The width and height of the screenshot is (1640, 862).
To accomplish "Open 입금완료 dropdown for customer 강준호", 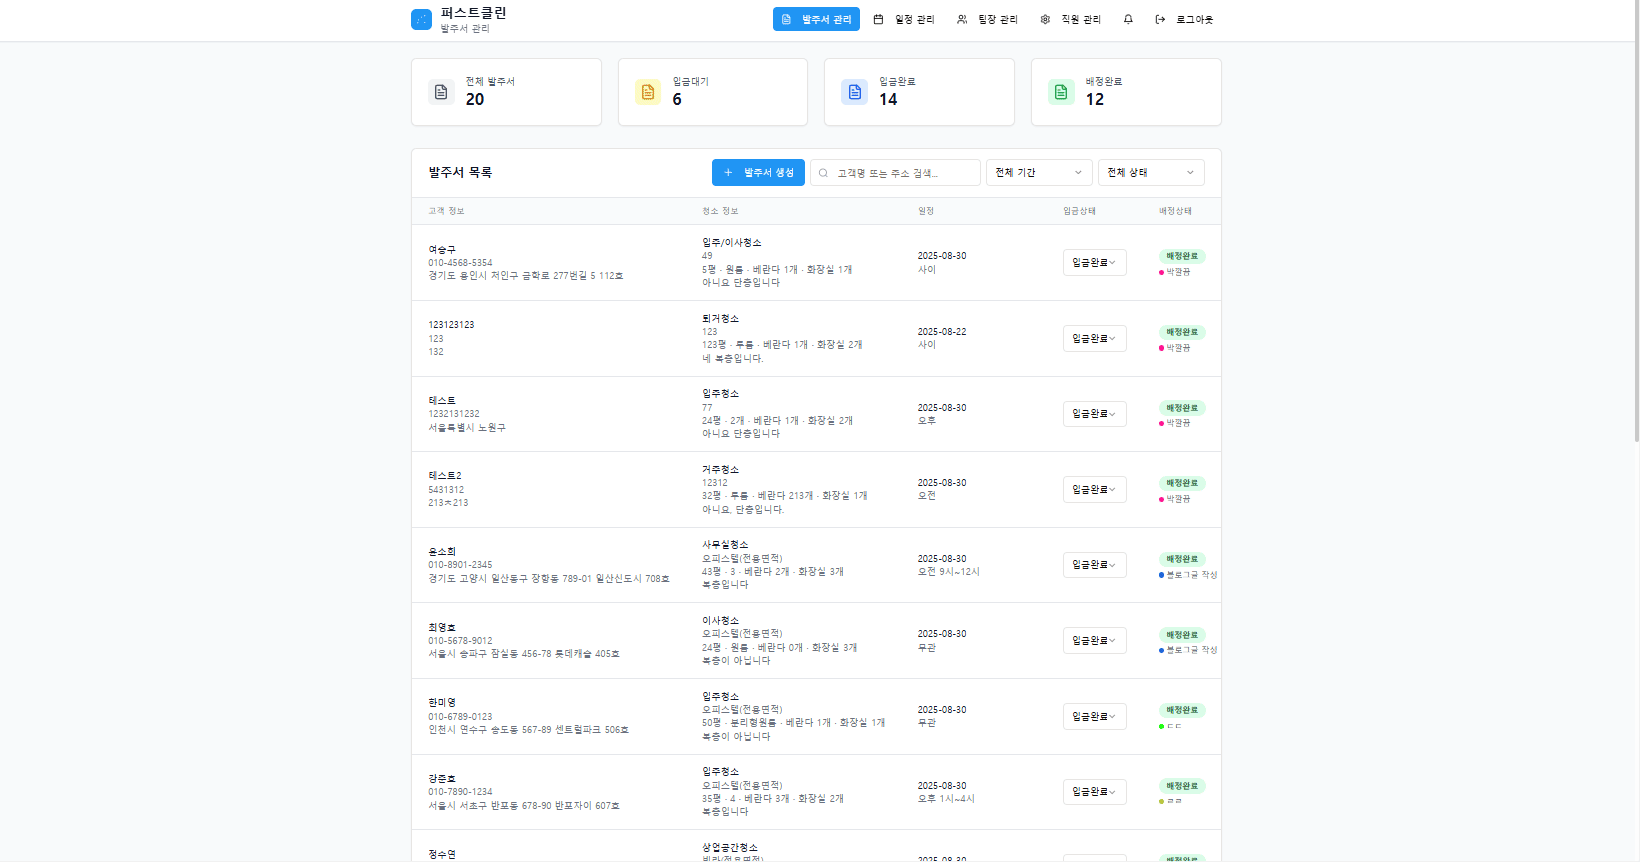I will tap(1095, 792).
